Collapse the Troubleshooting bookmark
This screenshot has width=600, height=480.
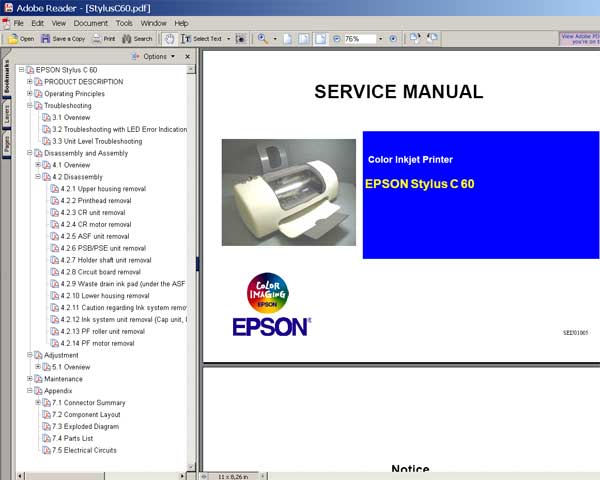29,105
